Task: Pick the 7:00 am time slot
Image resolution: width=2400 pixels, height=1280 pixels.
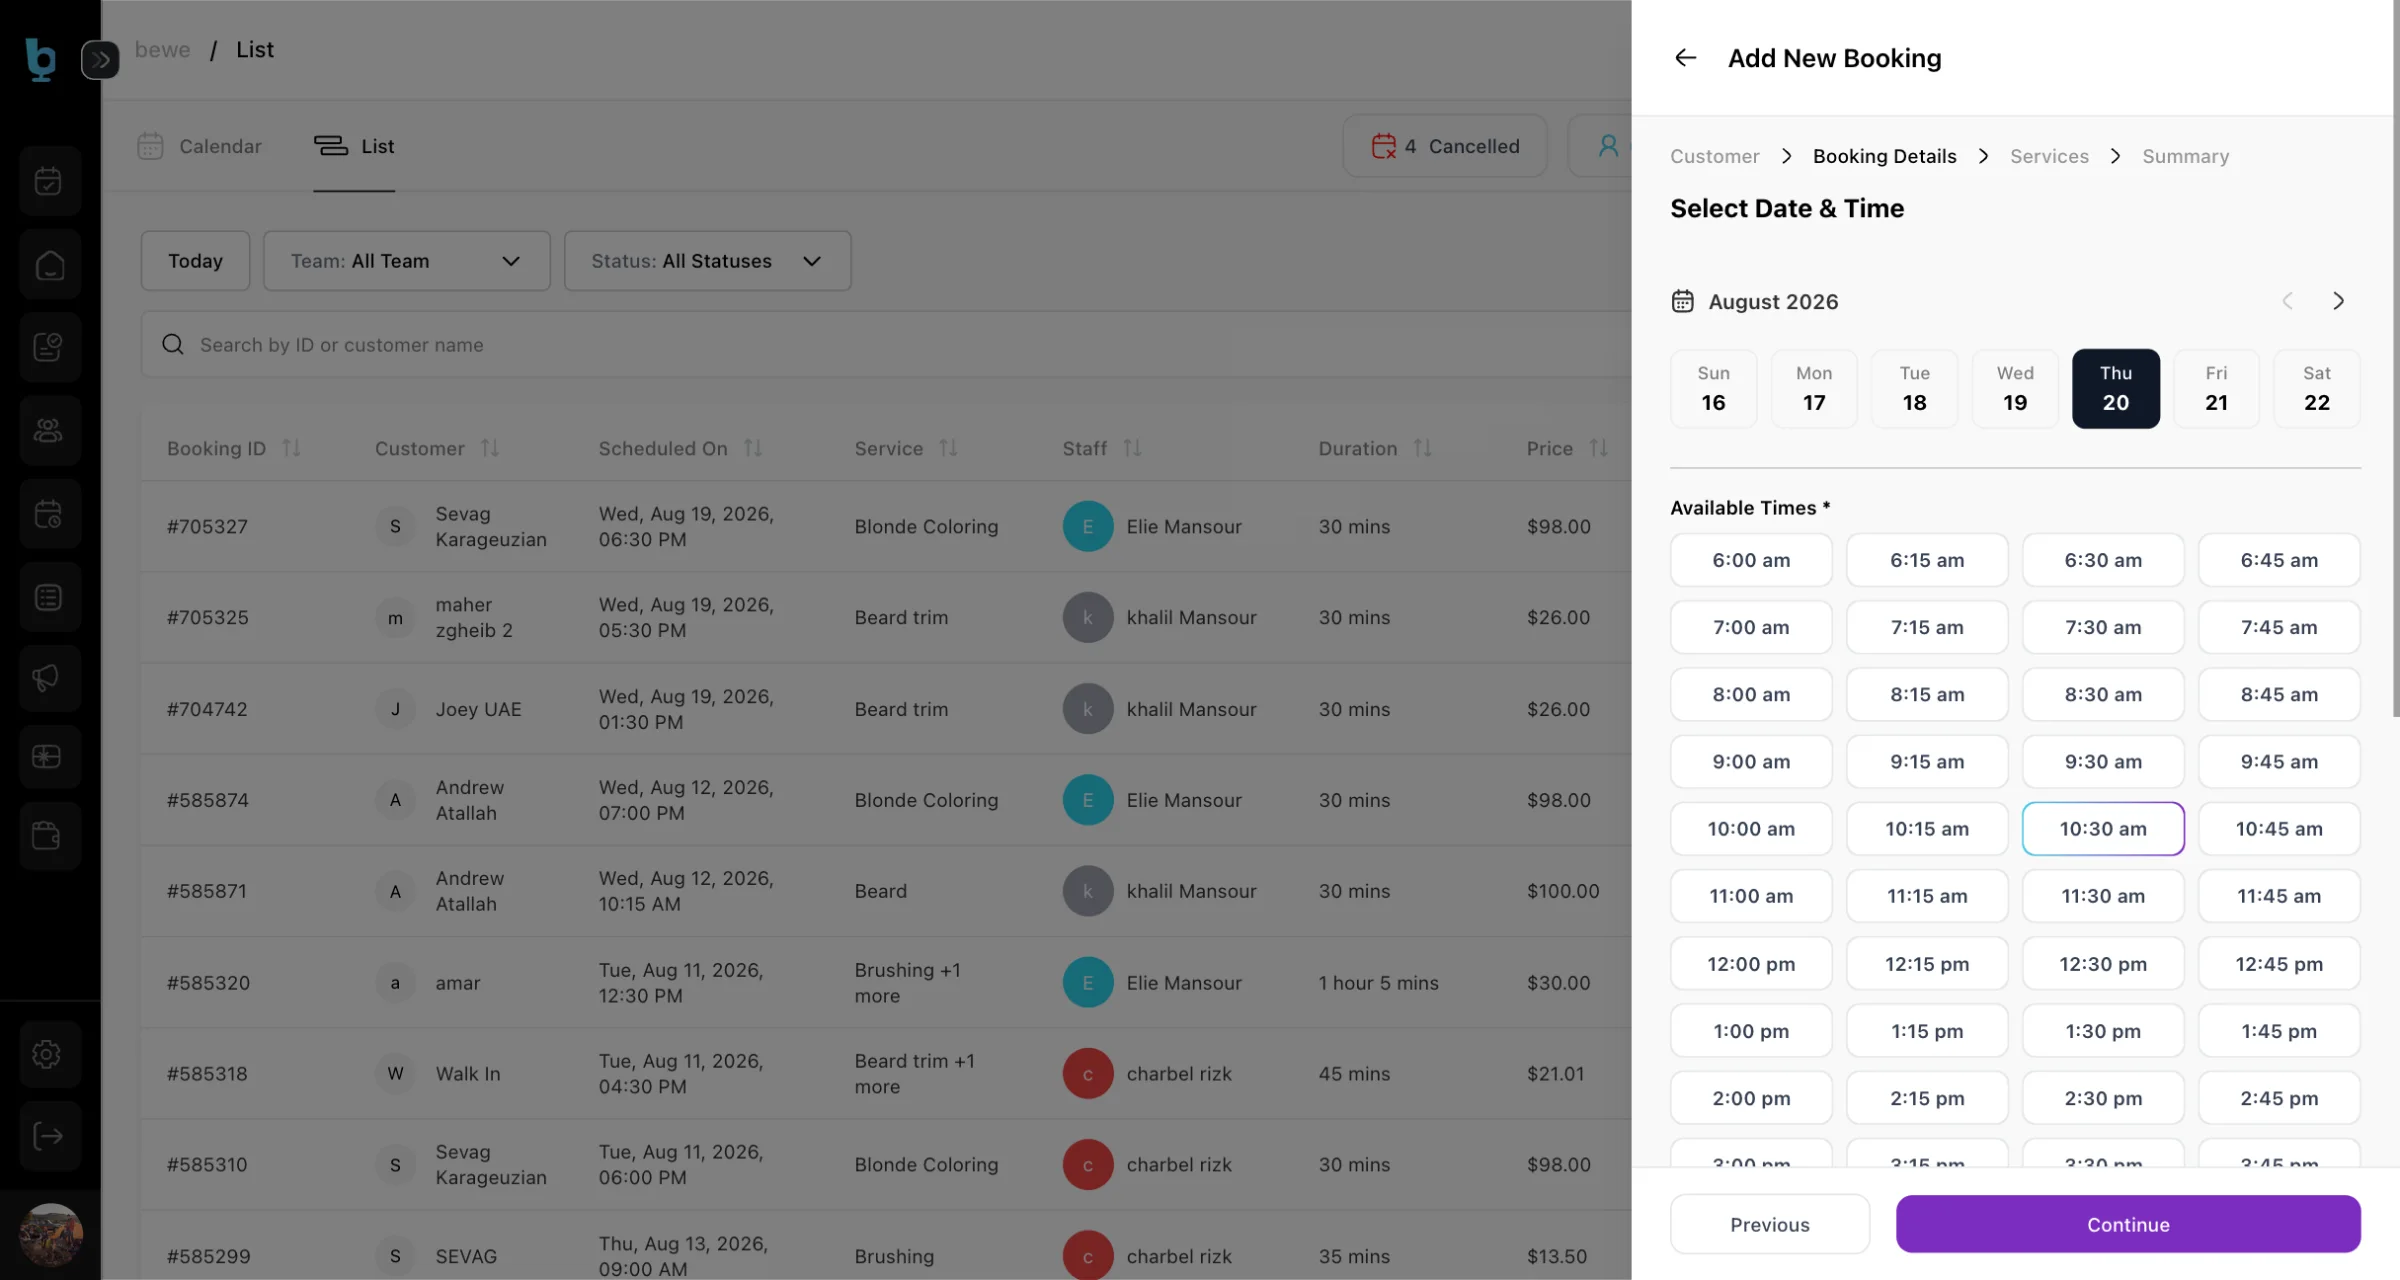Action: (x=1751, y=627)
